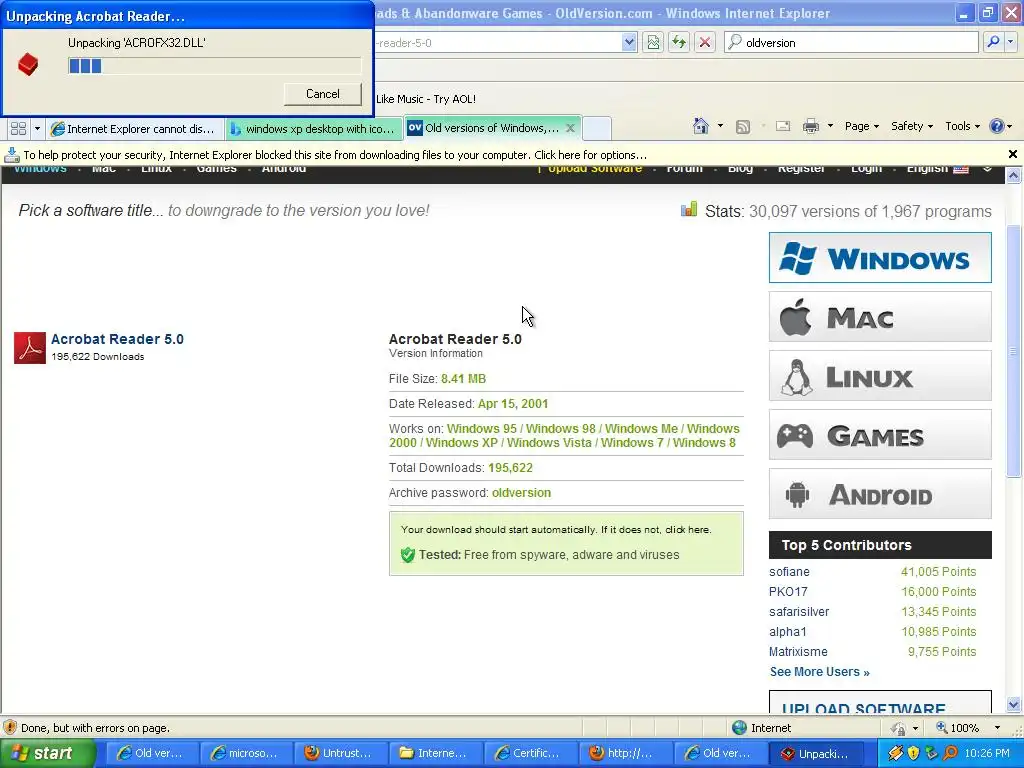Click the Read Mail icon
The height and width of the screenshot is (768, 1024).
click(x=782, y=126)
